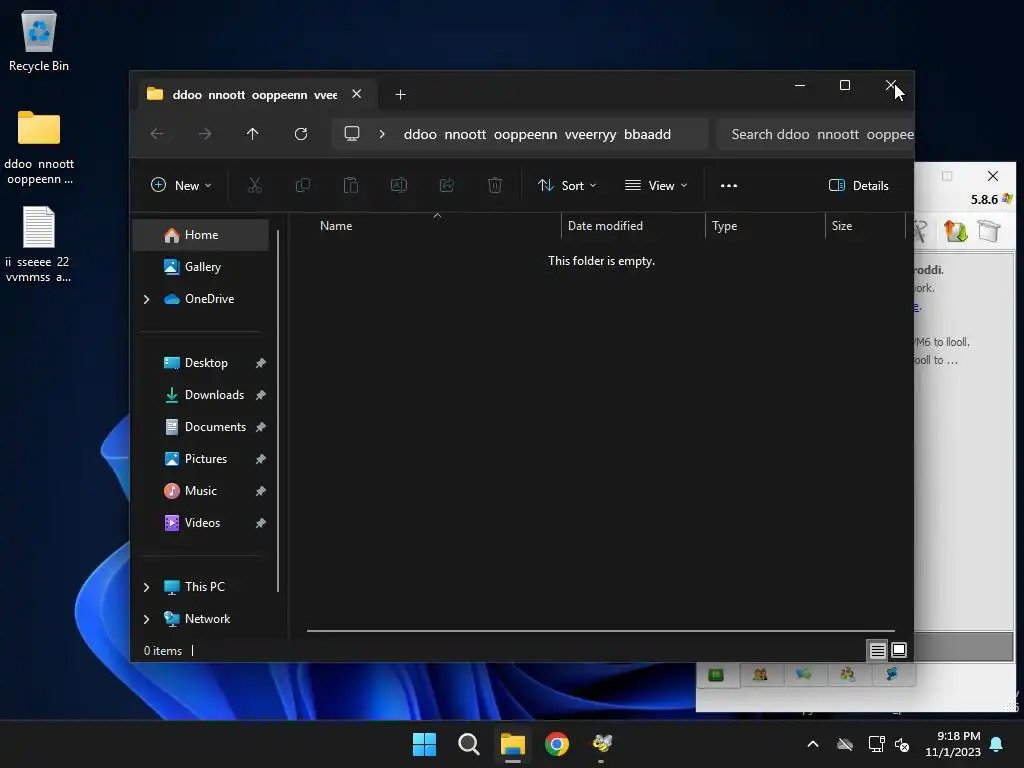This screenshot has height=768, width=1024.
Task: Click the address bar folder path text
Action: click(x=537, y=135)
